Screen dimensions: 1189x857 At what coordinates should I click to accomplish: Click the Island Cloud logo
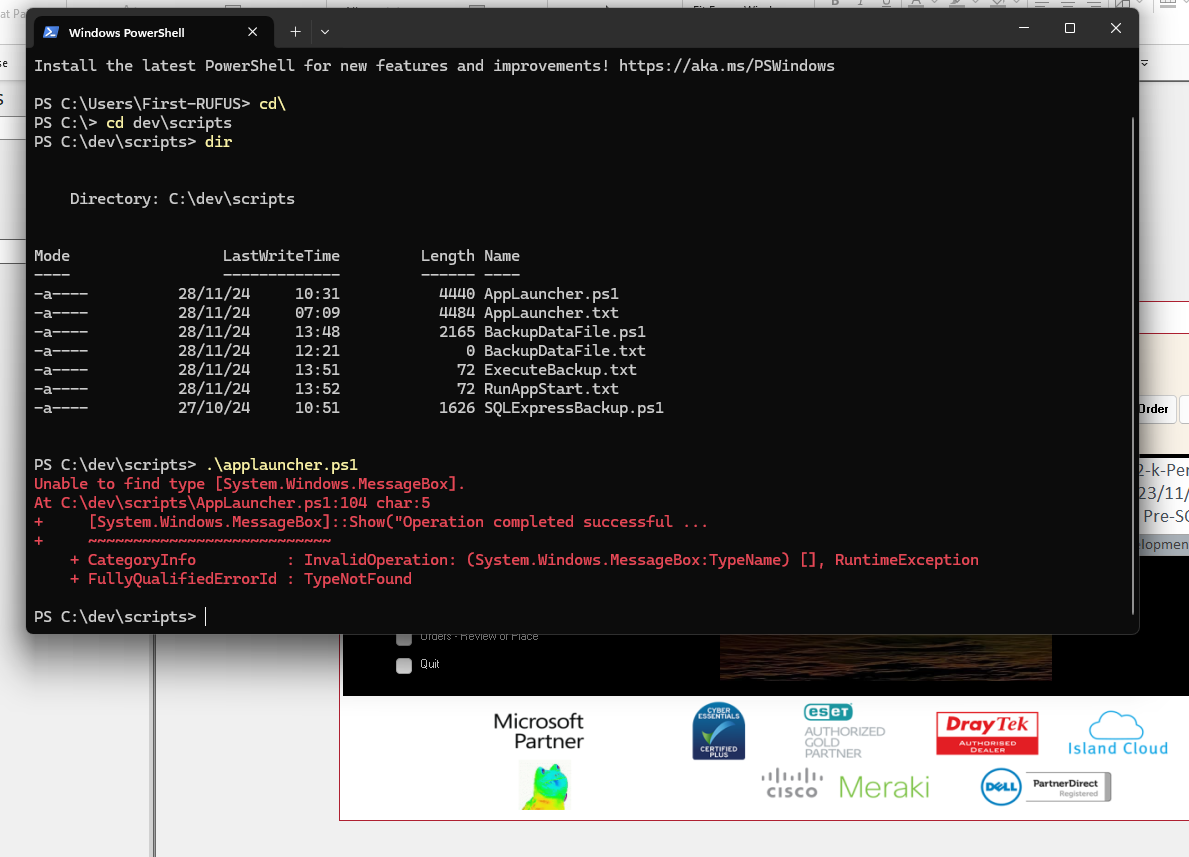point(1118,733)
